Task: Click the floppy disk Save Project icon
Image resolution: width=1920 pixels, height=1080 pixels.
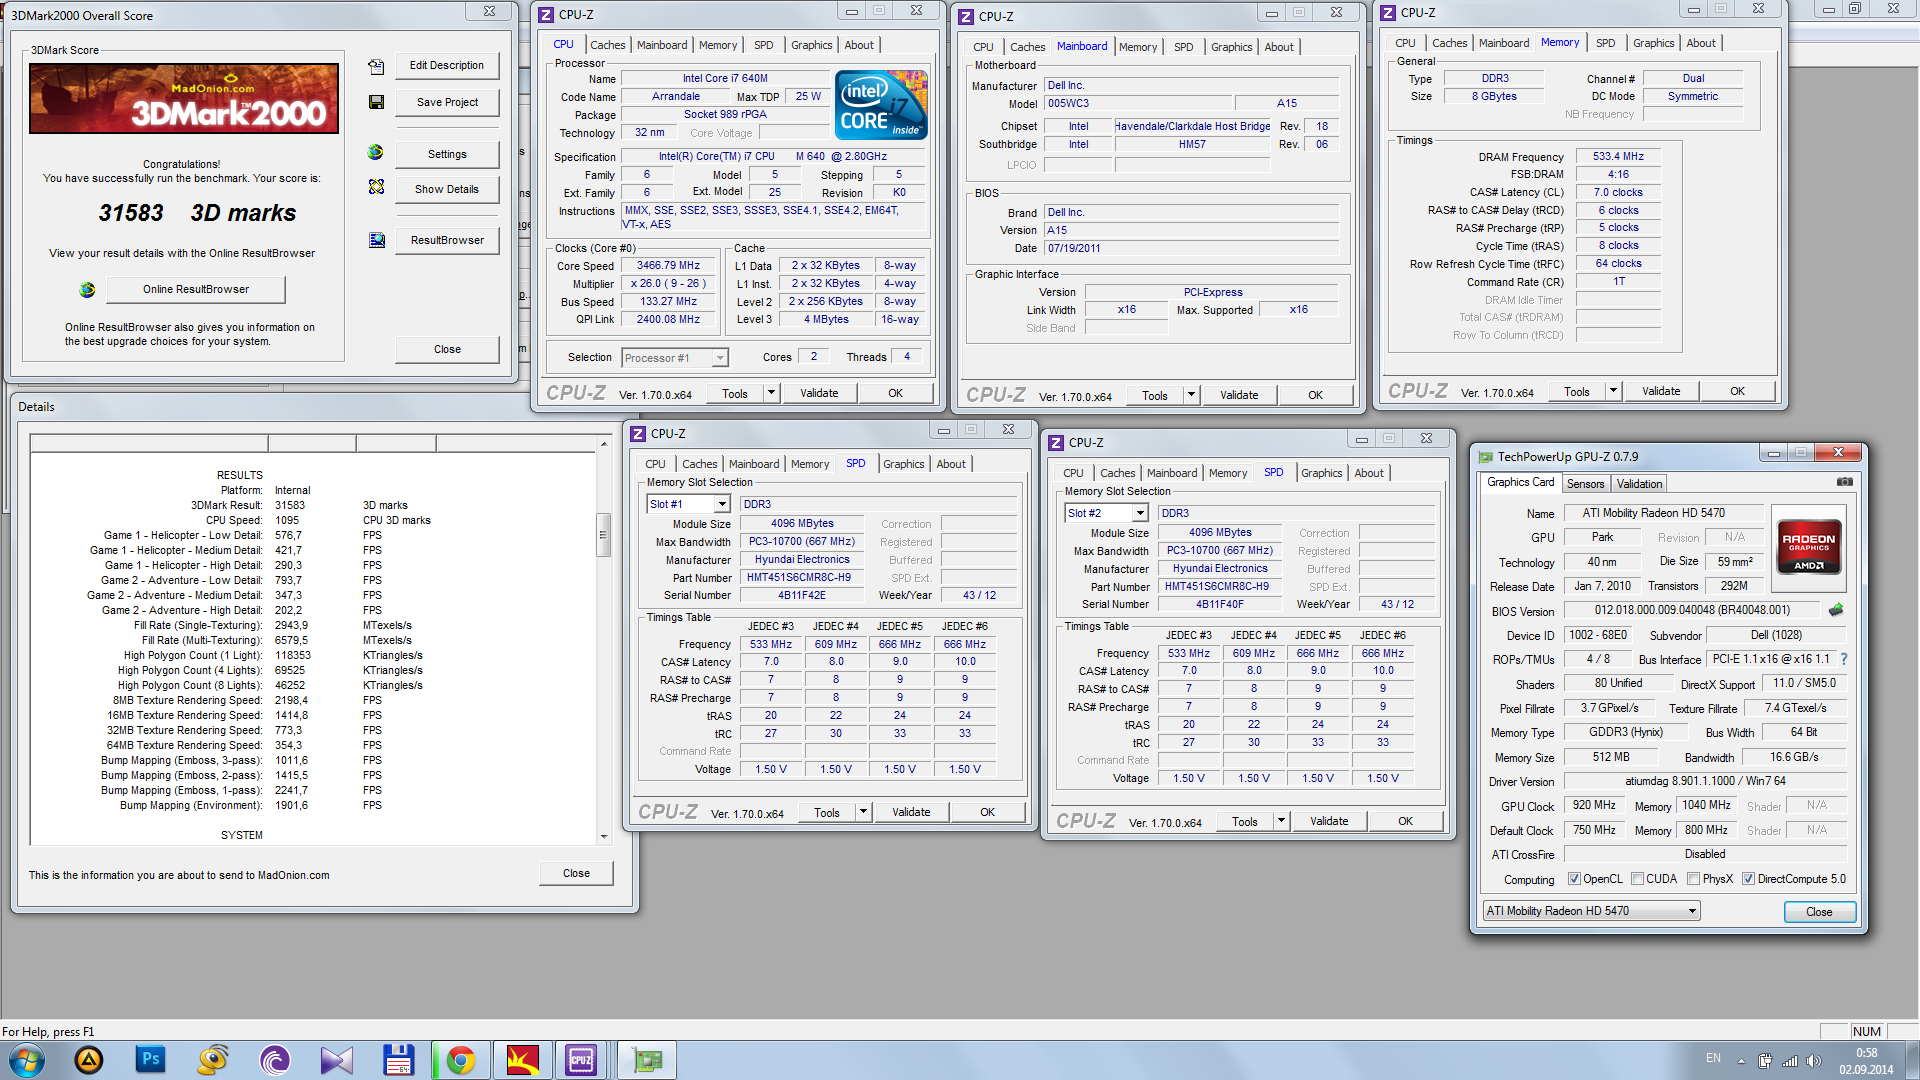Action: pyautogui.click(x=376, y=102)
